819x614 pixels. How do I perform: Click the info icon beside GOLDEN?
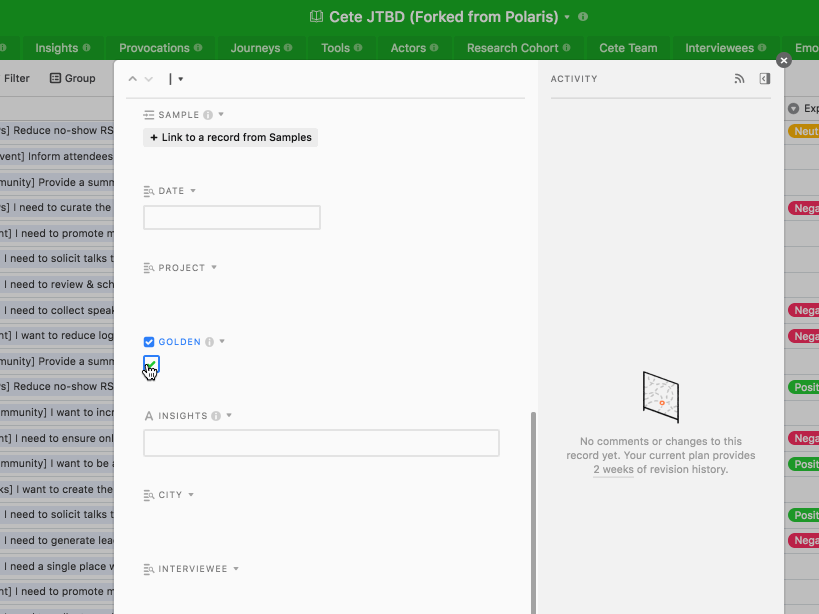pyautogui.click(x=210, y=341)
